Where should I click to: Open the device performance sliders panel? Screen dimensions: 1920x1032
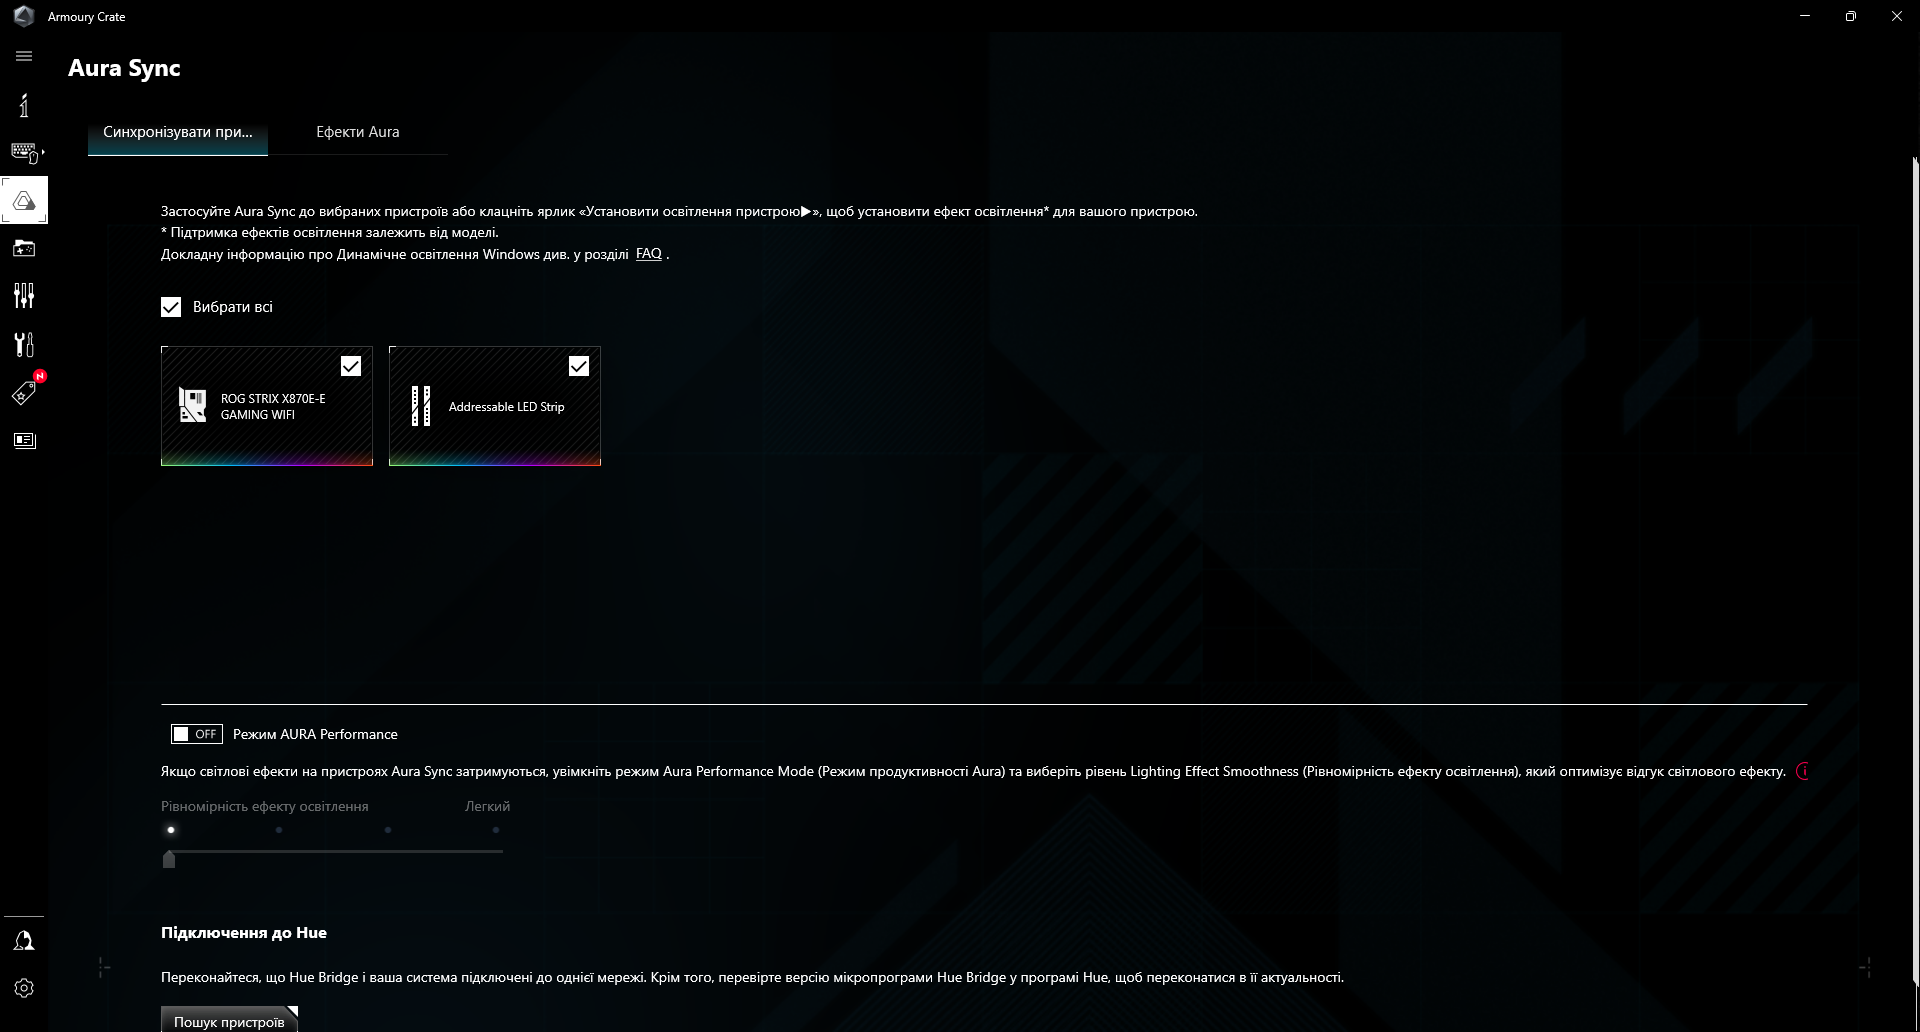(24, 296)
